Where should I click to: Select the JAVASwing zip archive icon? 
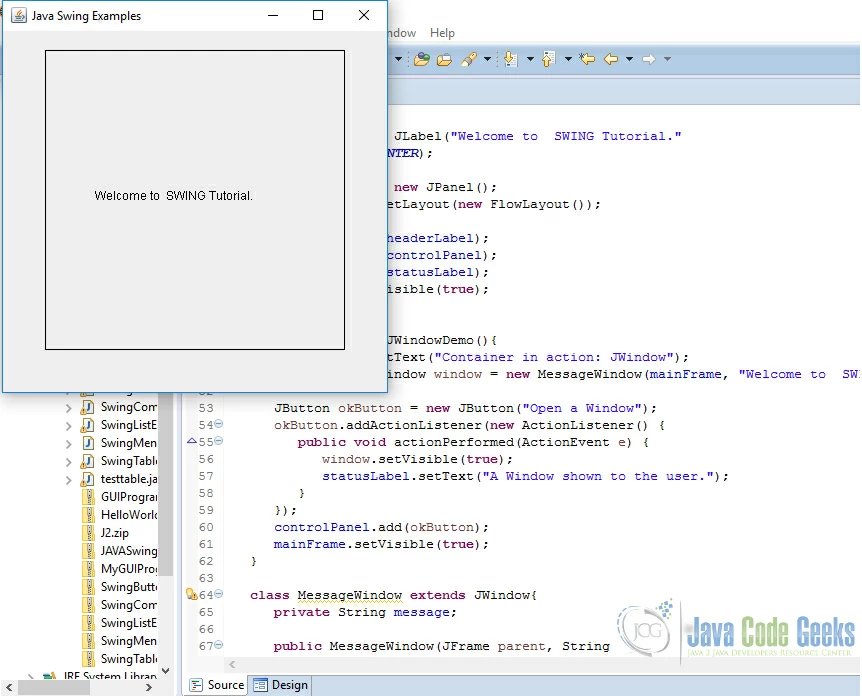point(88,551)
